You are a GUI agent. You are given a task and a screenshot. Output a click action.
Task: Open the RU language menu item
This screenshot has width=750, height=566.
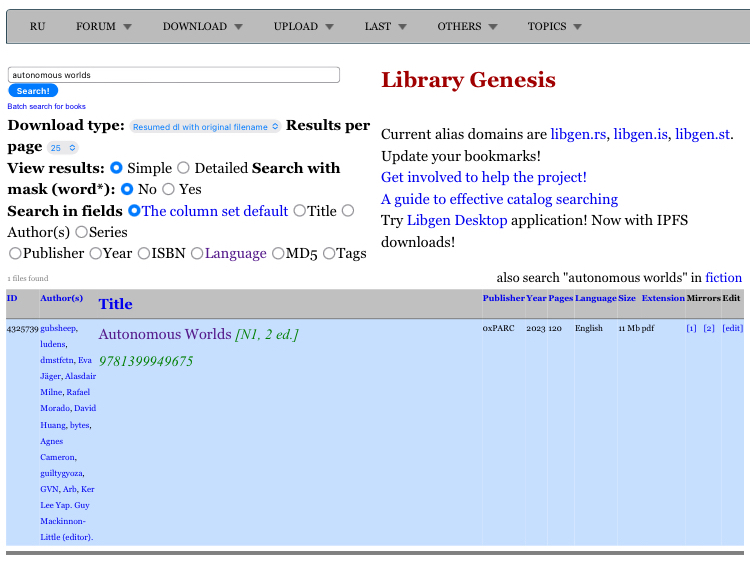click(37, 26)
